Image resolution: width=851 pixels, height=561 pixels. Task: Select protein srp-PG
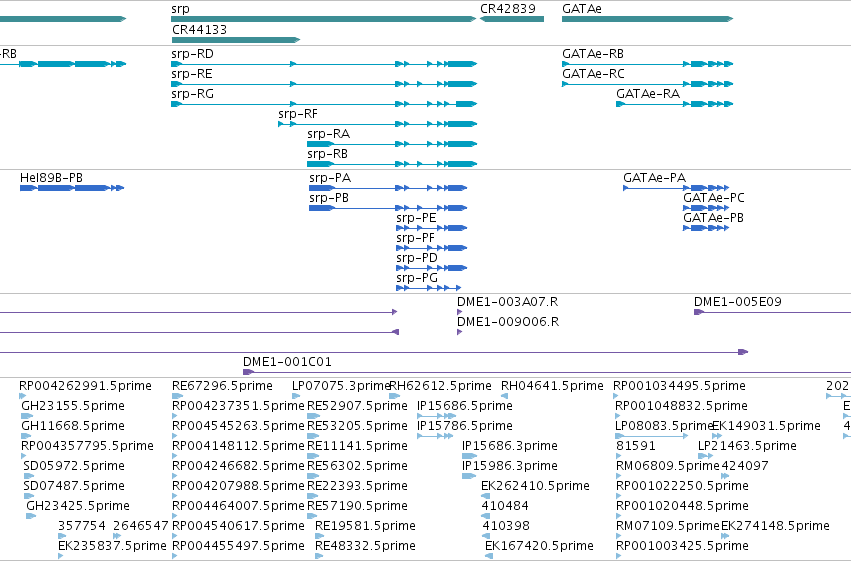tap(429, 288)
